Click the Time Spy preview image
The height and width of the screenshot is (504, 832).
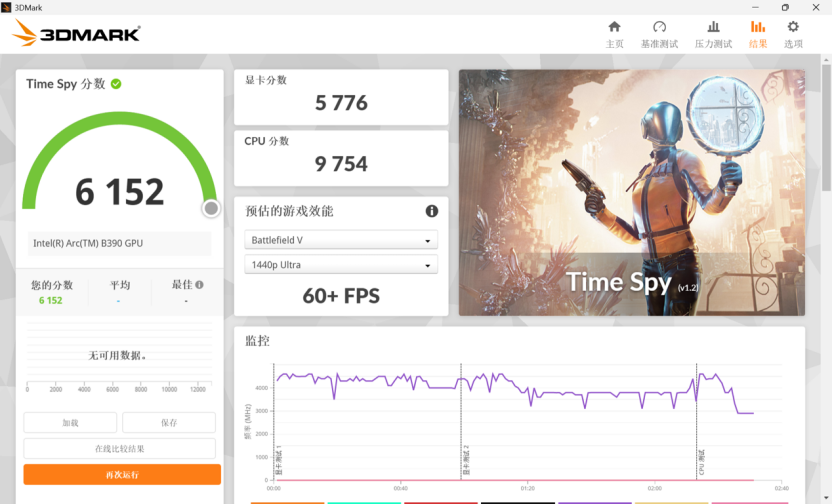click(631, 193)
